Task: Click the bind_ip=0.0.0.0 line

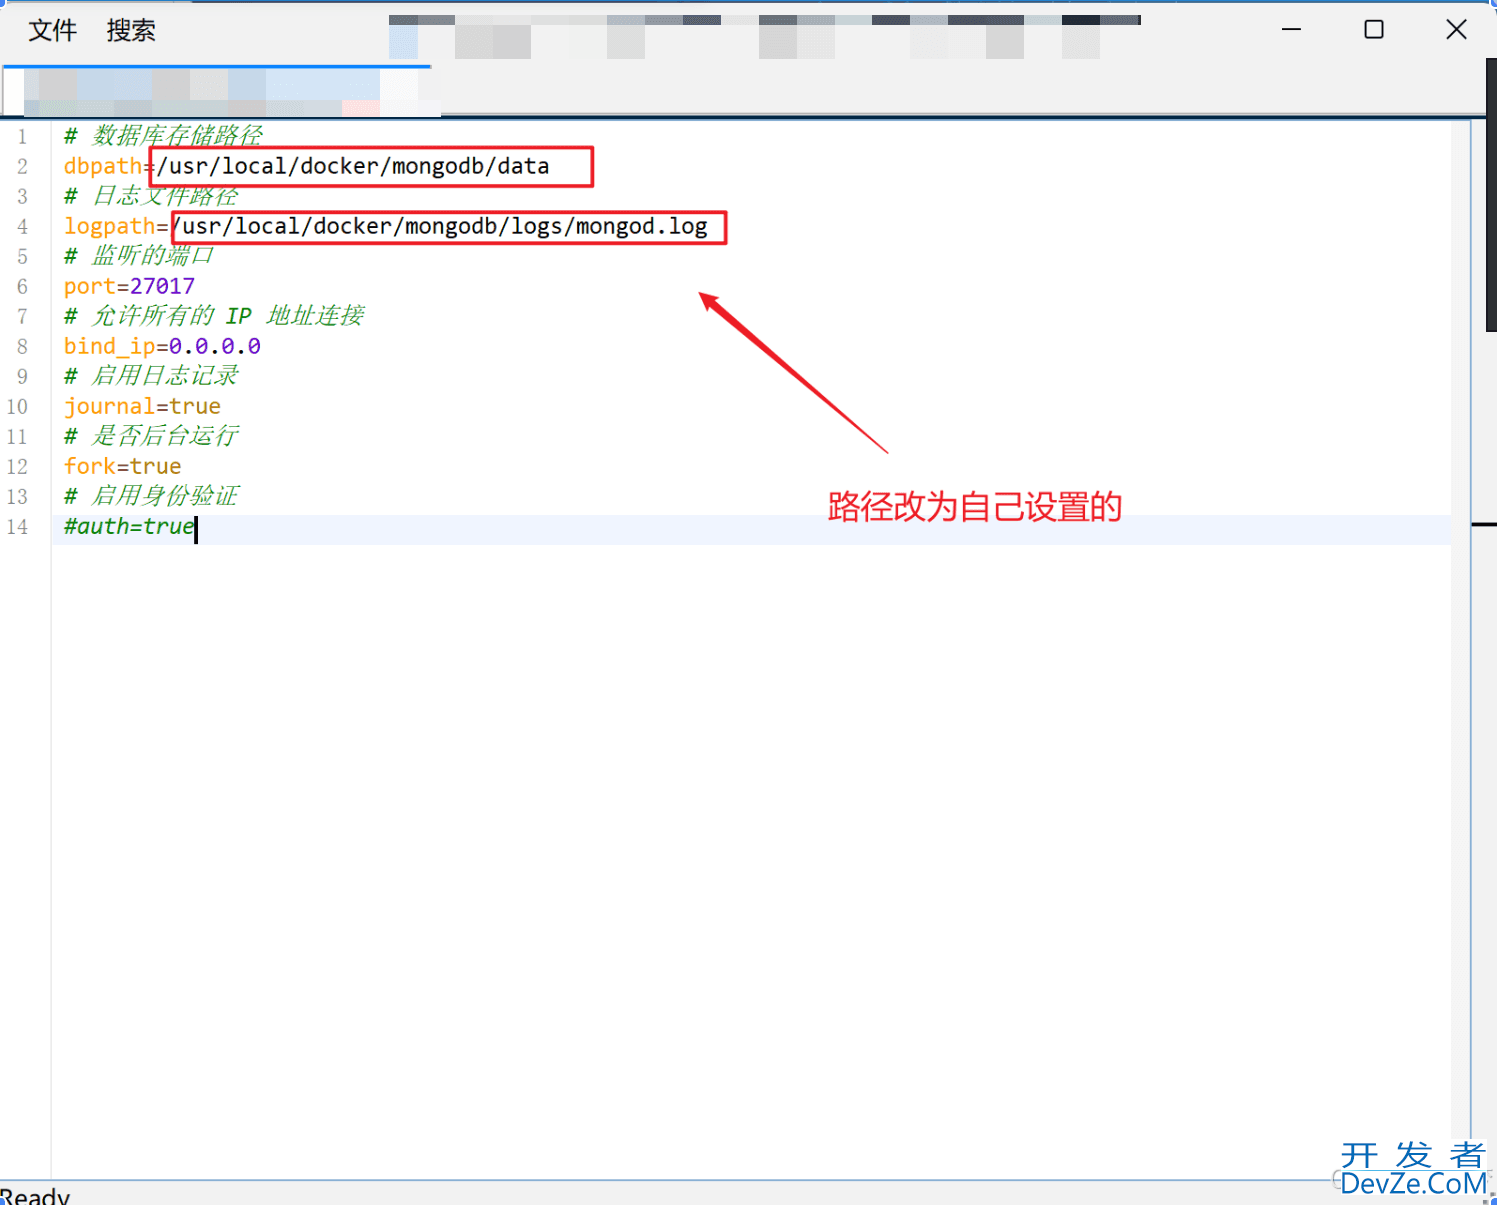Action: tap(162, 346)
